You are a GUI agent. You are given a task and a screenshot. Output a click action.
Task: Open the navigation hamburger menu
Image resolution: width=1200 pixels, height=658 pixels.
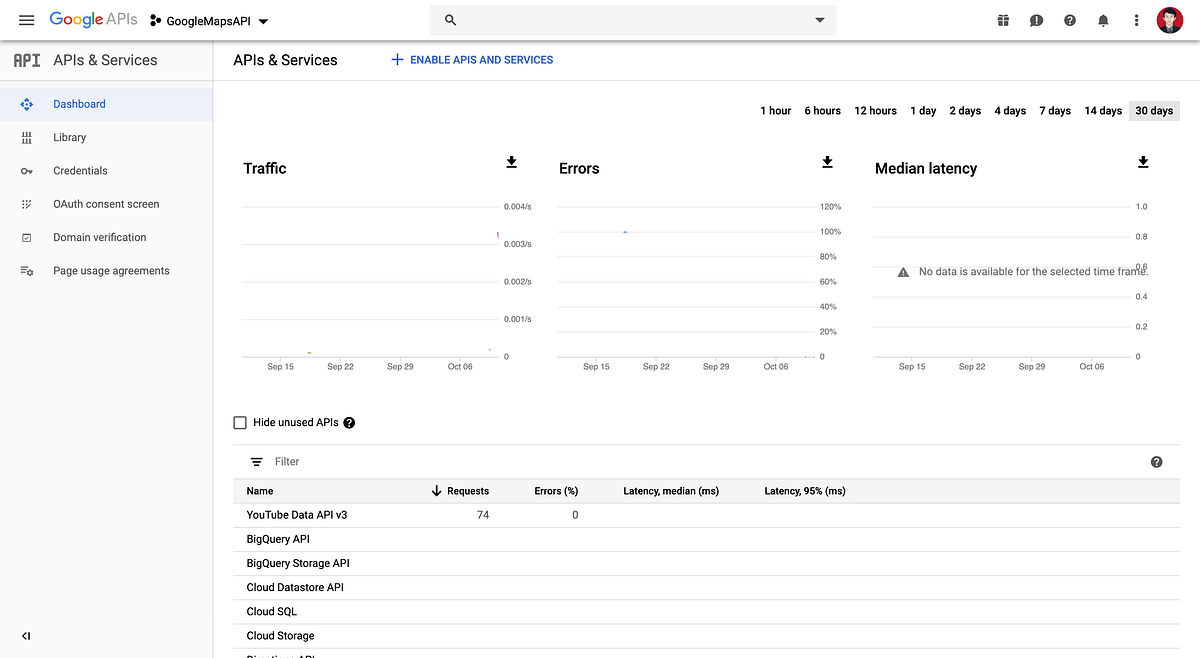[x=27, y=20]
